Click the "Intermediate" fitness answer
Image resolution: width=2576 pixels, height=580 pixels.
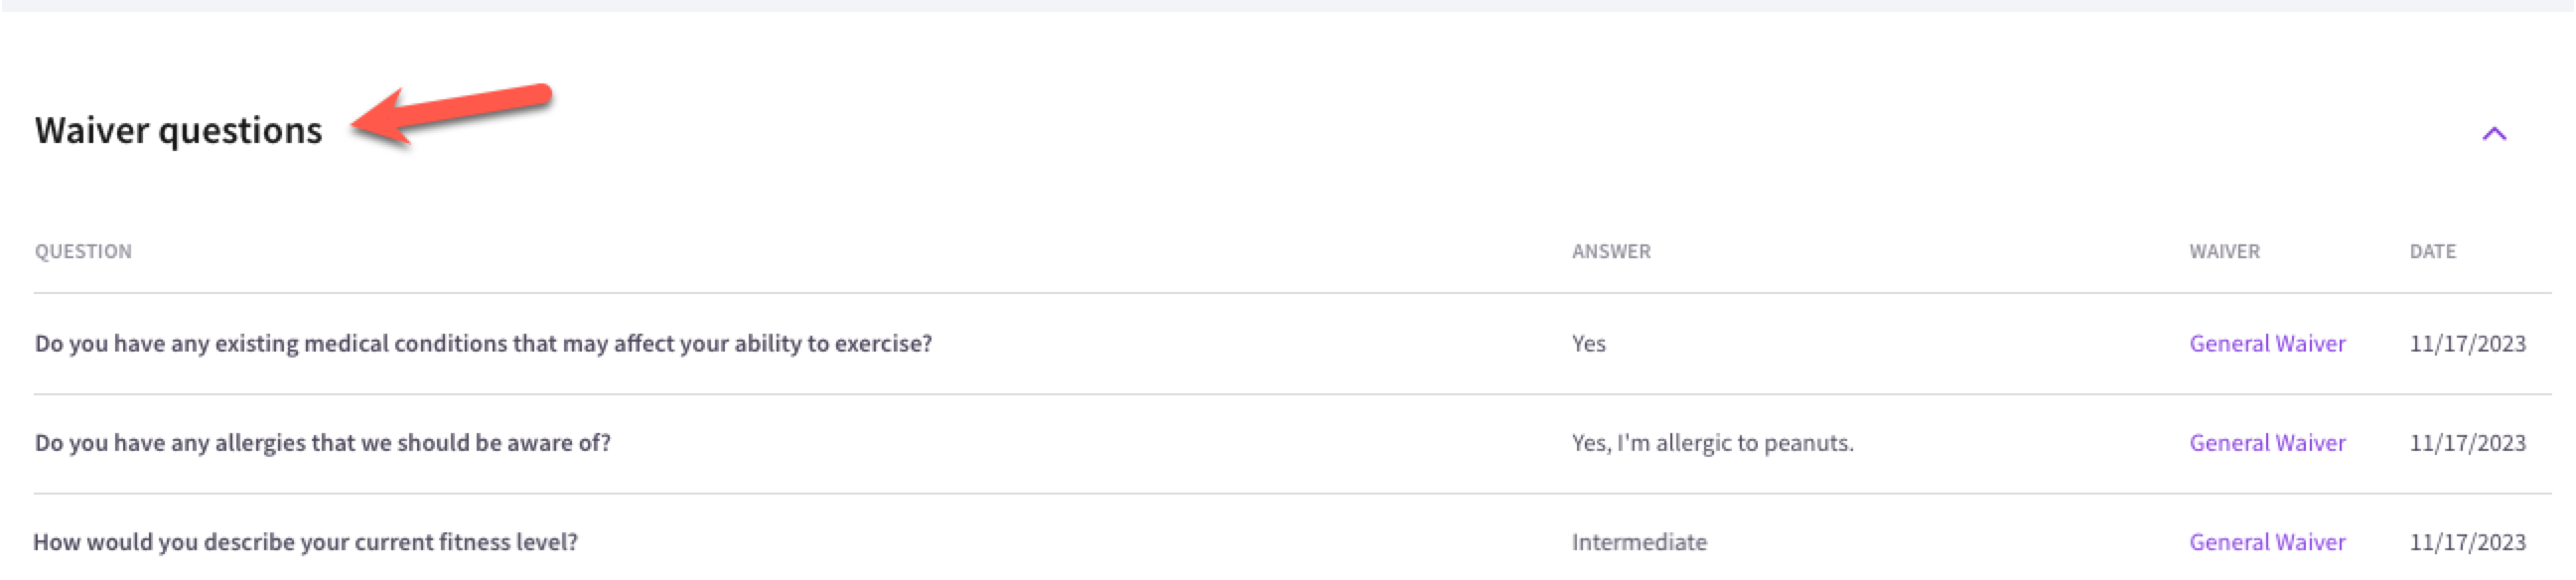pyautogui.click(x=1639, y=541)
